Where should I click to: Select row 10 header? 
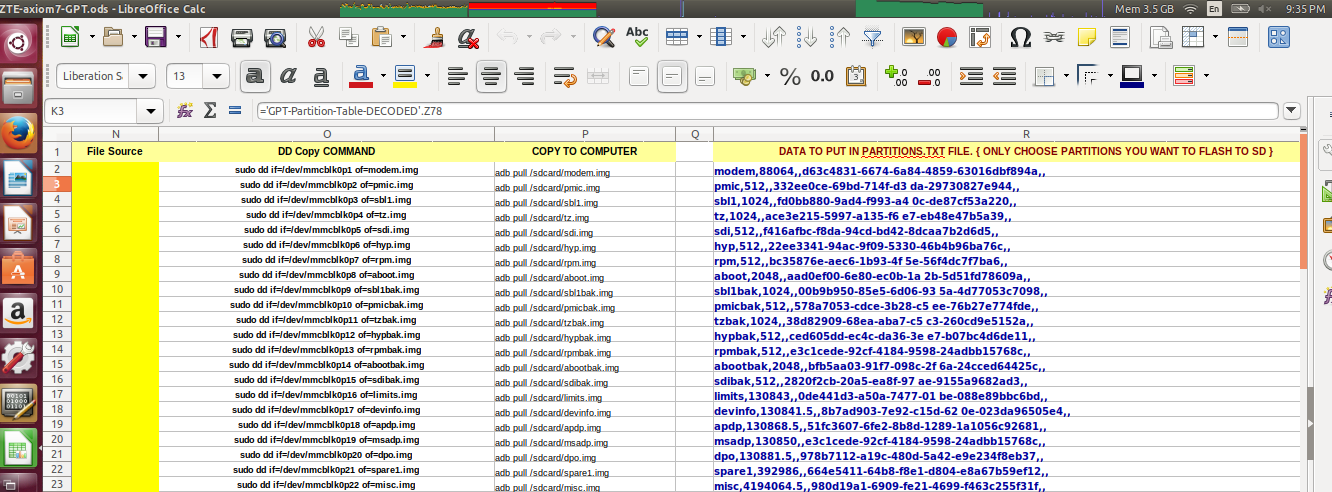tap(57, 290)
